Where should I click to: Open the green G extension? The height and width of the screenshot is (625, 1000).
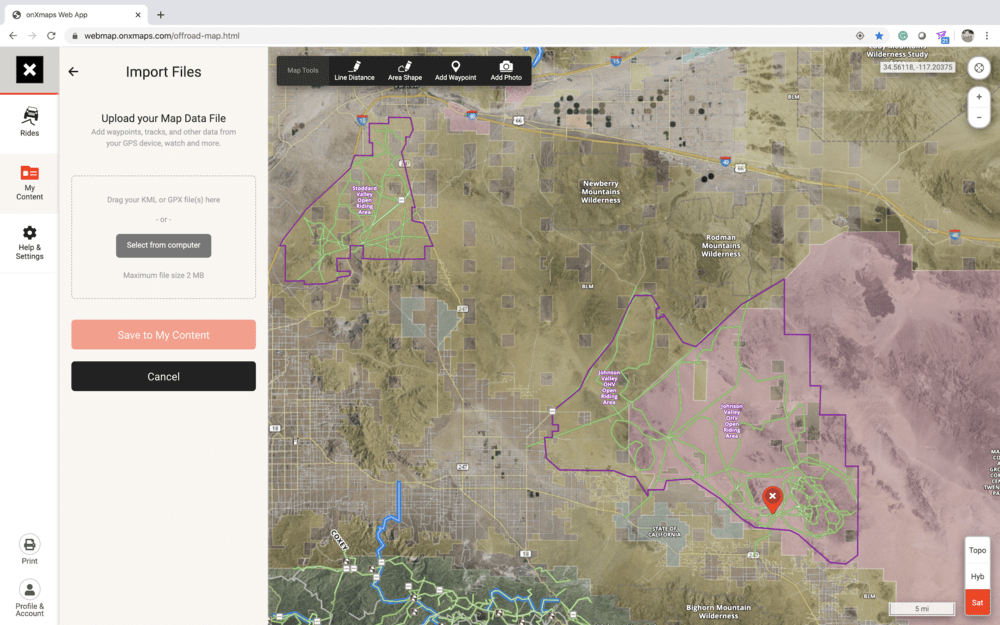902,36
